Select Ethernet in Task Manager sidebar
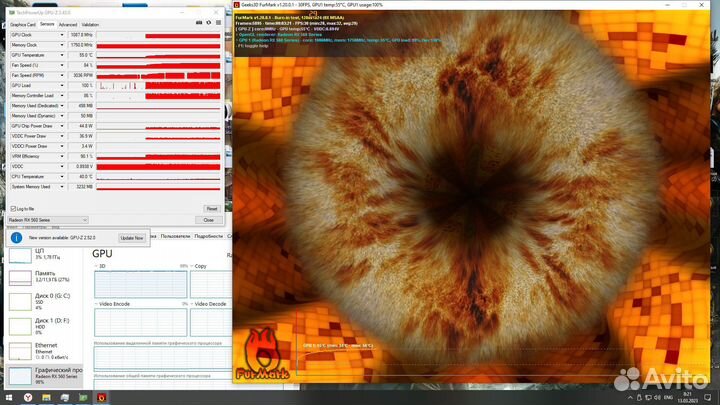The height and width of the screenshot is (405, 720). [44, 351]
